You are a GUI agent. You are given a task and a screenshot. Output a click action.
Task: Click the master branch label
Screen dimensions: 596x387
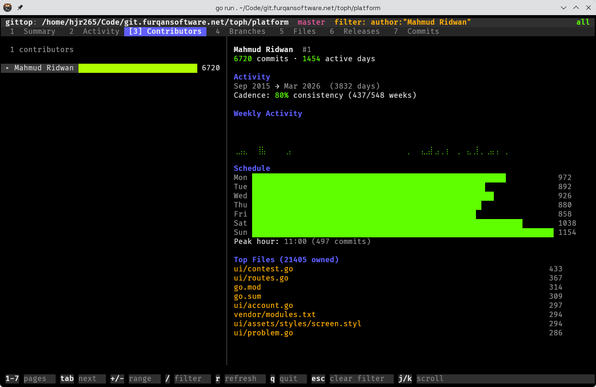pyautogui.click(x=311, y=22)
